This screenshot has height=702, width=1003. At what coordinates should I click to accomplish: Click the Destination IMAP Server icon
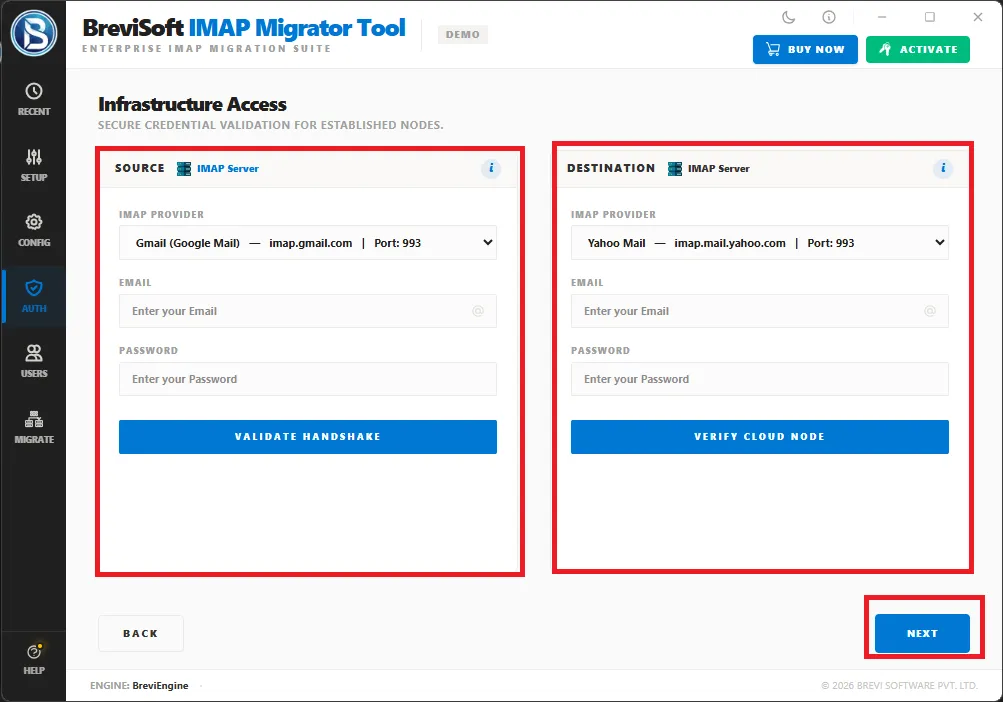pos(675,169)
